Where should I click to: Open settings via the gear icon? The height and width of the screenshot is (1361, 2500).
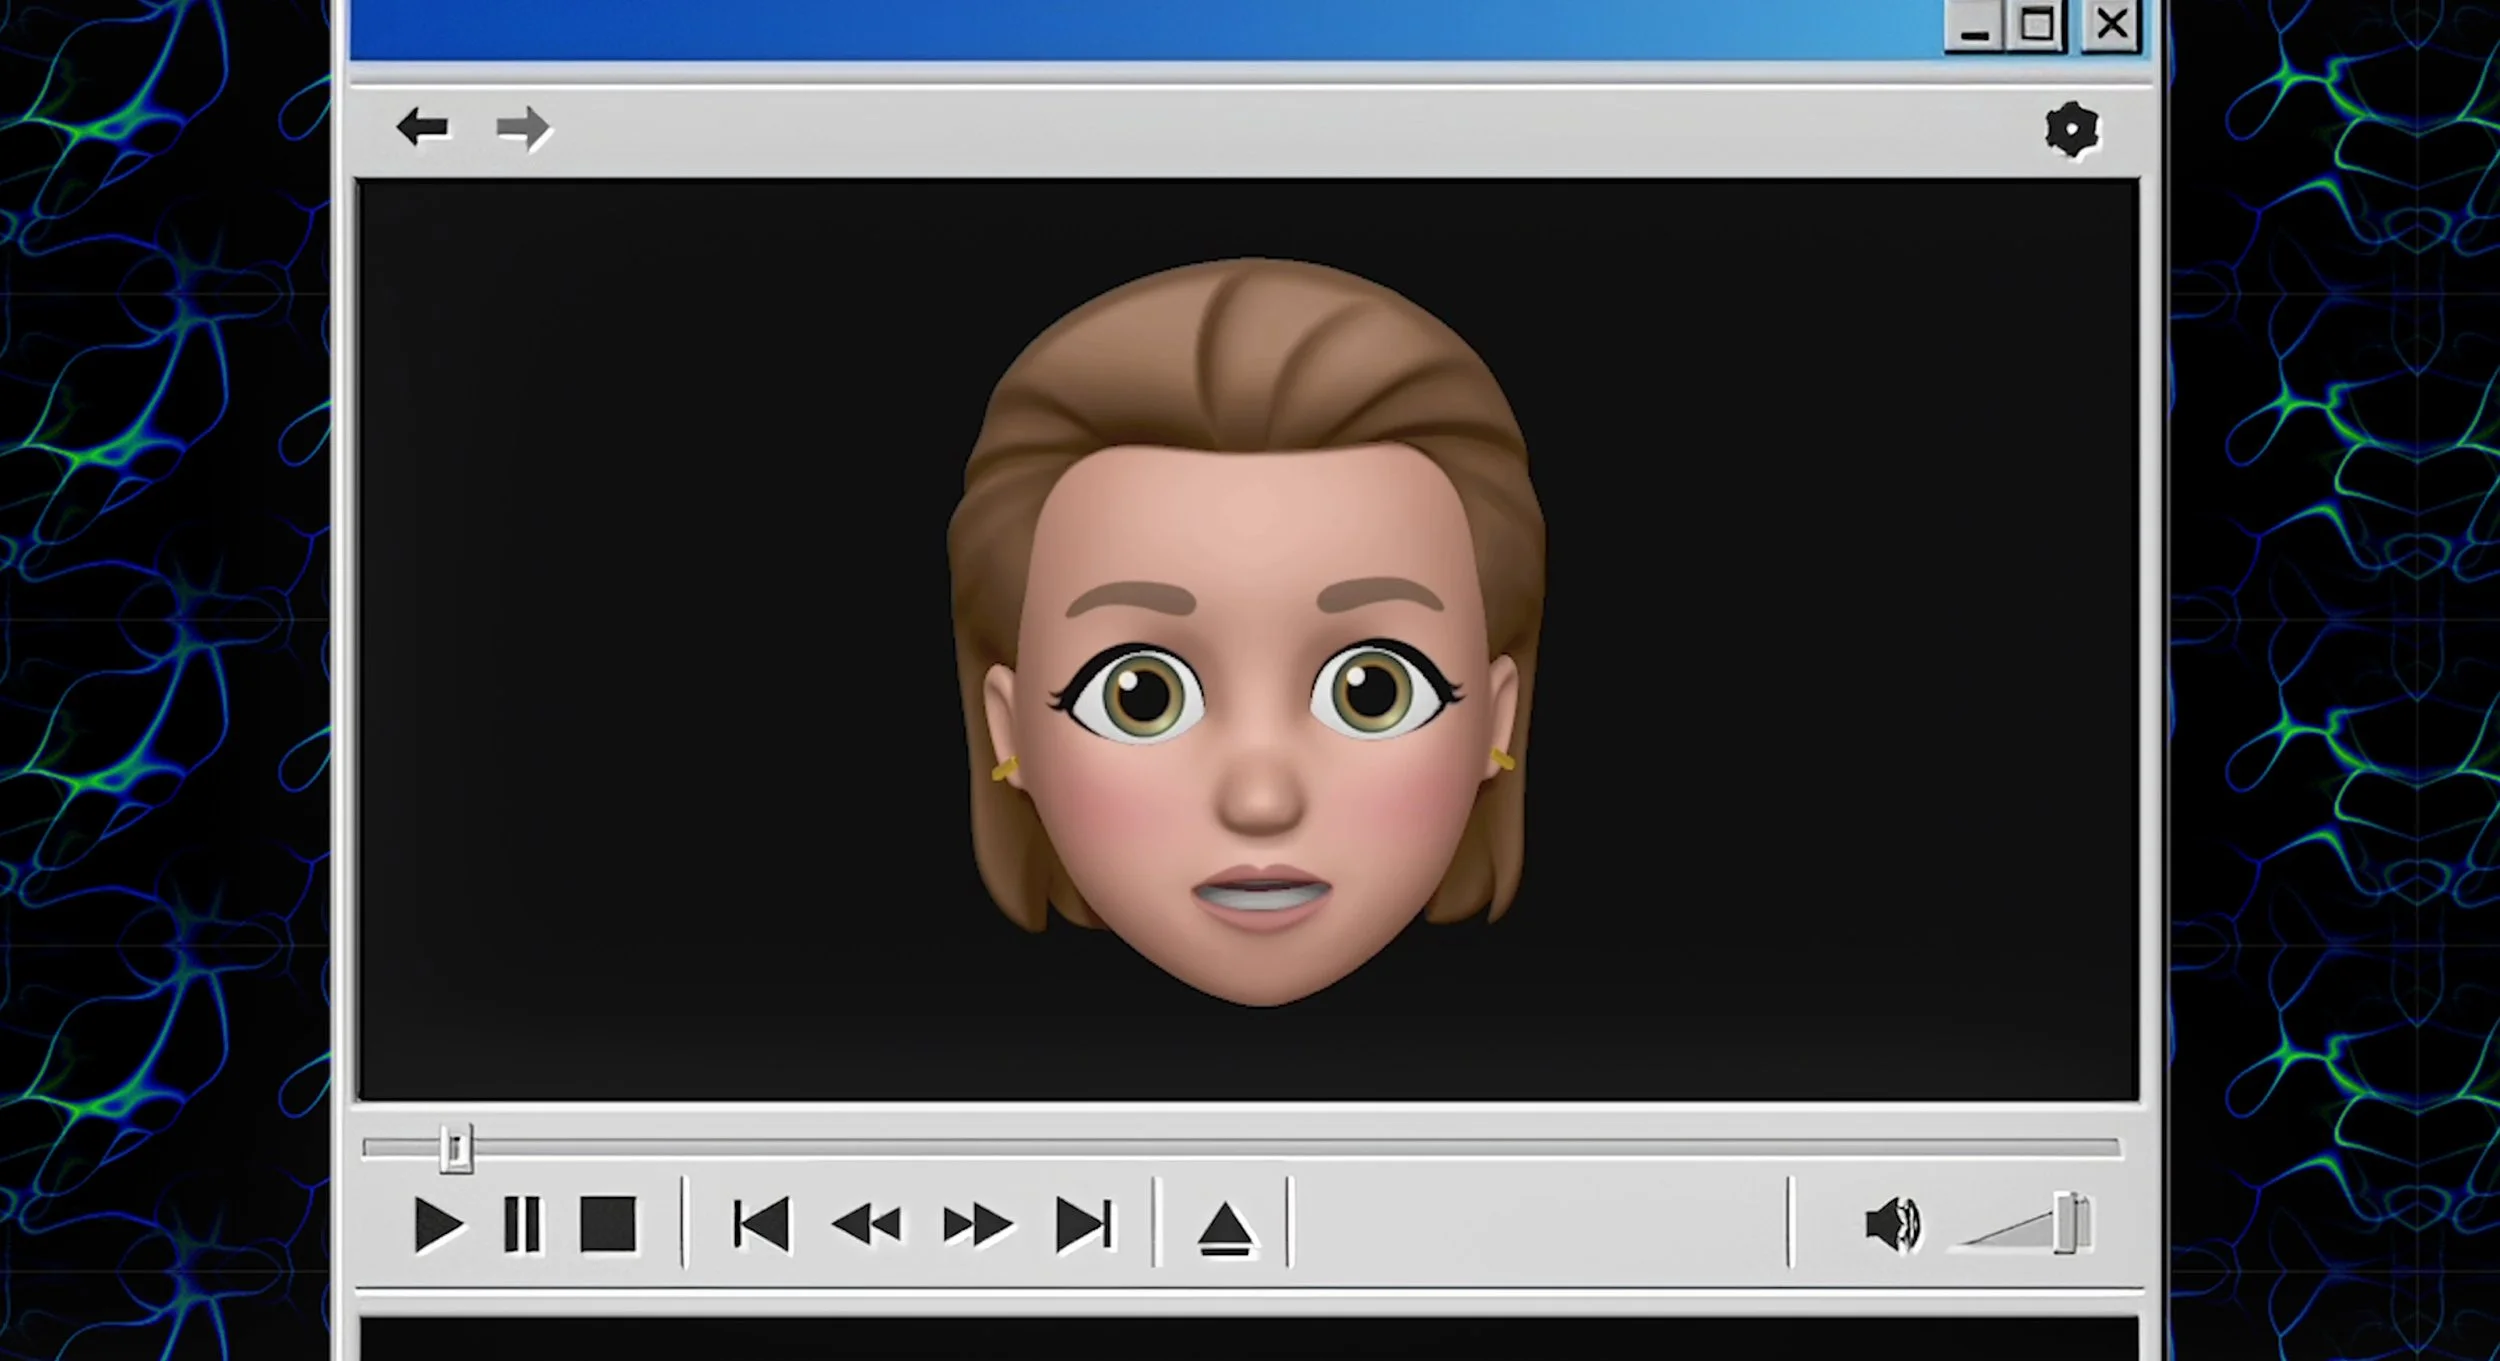click(x=2071, y=130)
